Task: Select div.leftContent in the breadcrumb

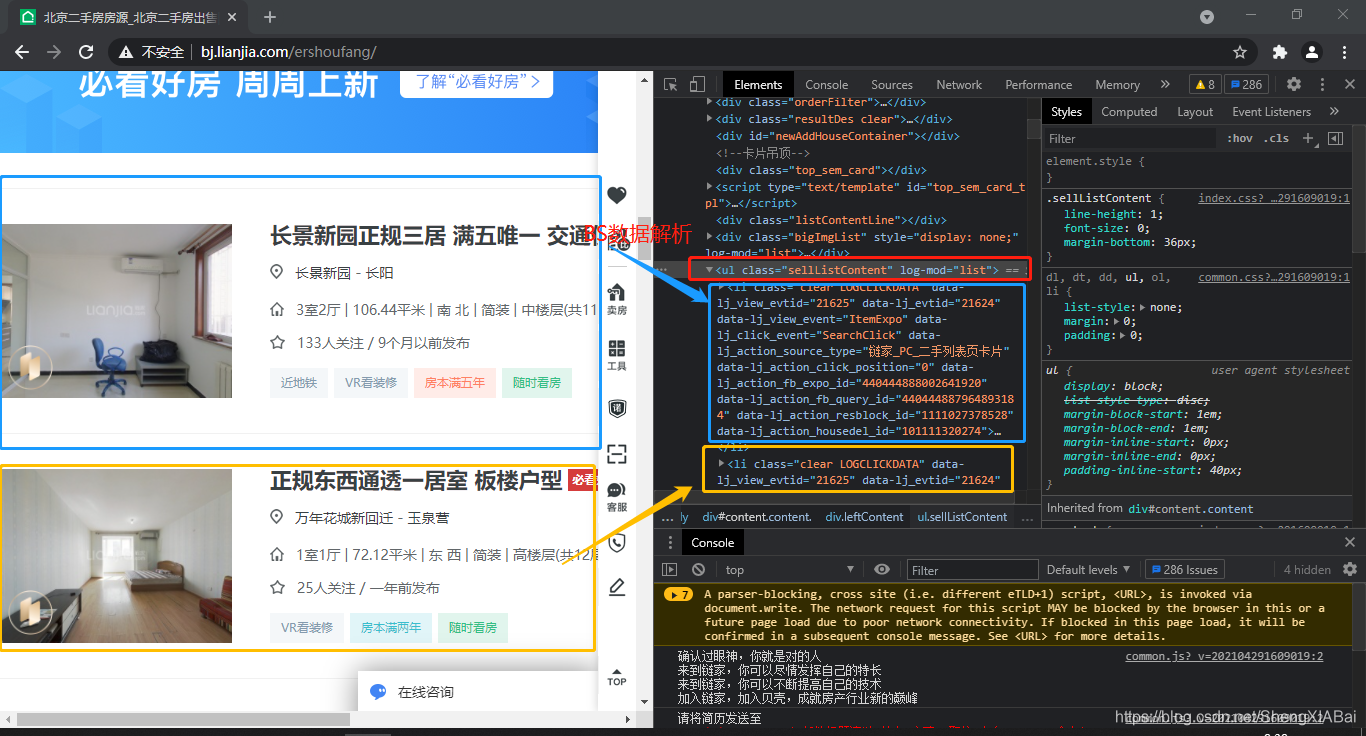Action: pos(864,517)
